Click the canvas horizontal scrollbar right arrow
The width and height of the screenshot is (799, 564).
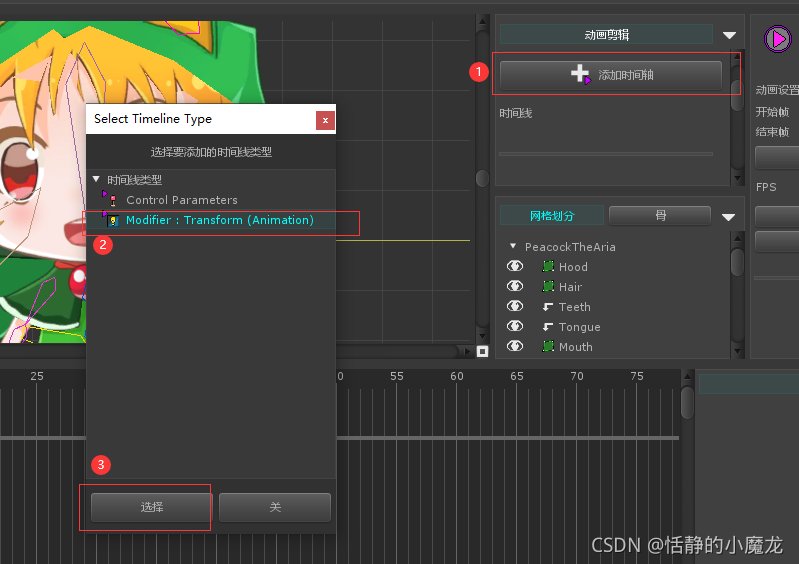click(467, 351)
